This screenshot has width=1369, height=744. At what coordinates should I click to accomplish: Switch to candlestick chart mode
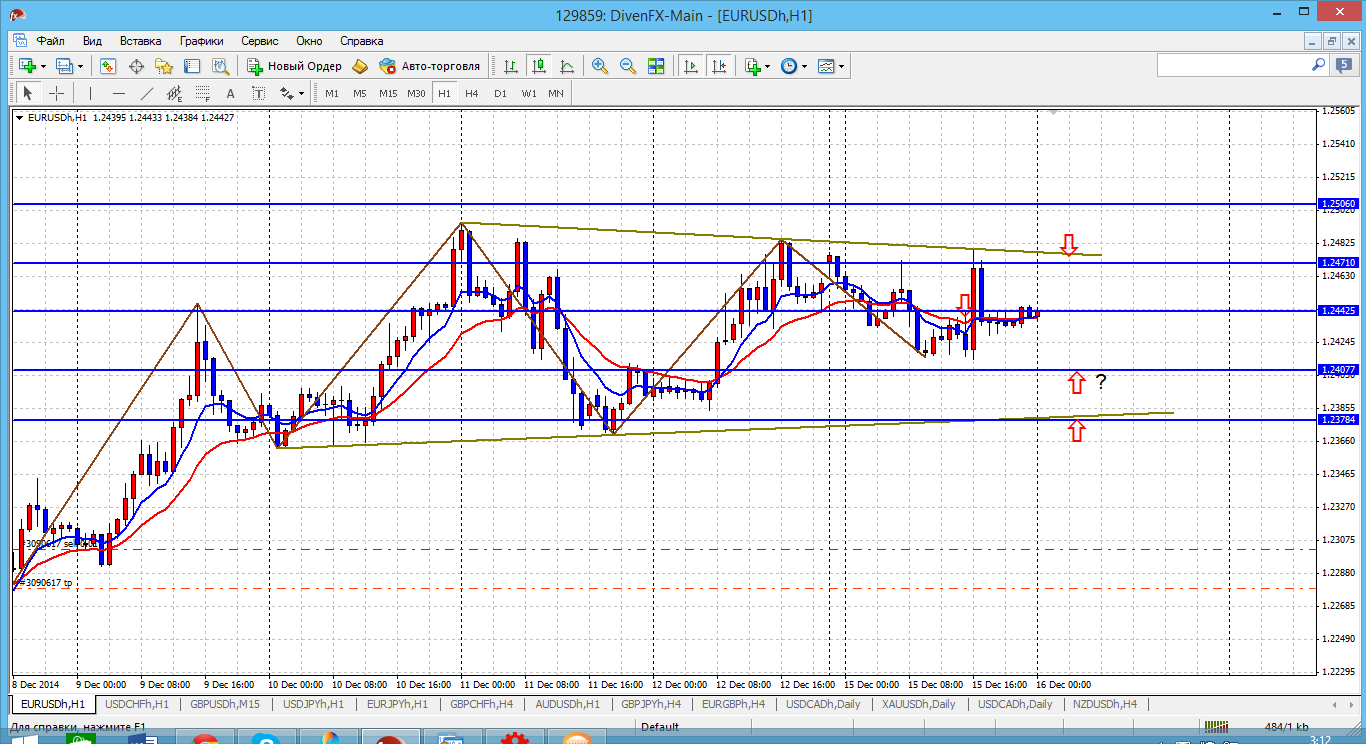coord(539,66)
